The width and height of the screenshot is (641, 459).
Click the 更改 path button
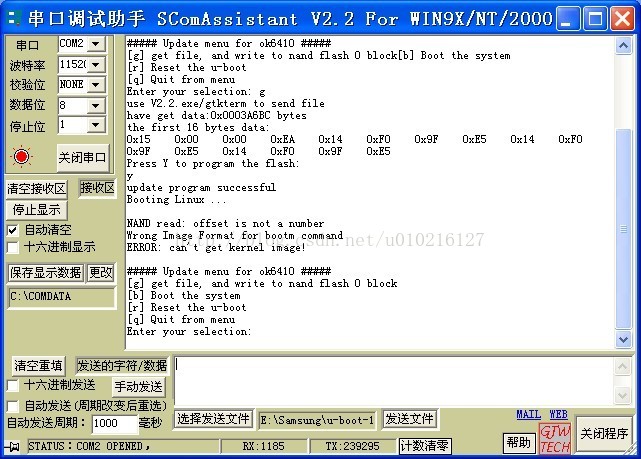click(101, 273)
